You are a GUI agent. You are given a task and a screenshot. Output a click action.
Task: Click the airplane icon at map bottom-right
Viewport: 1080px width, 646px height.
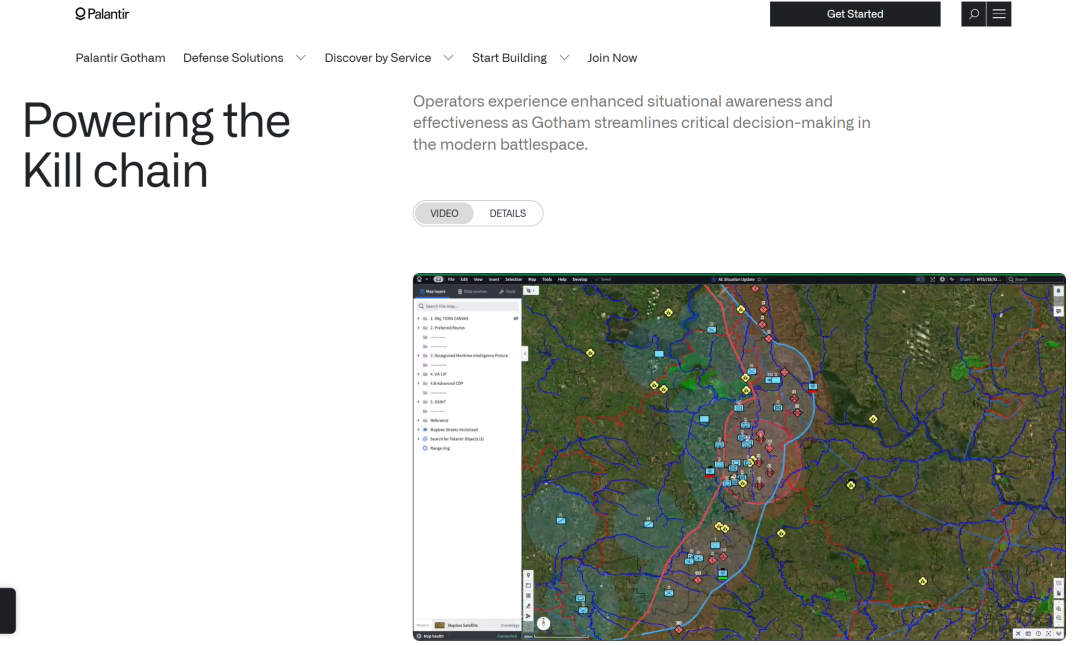(1018, 633)
